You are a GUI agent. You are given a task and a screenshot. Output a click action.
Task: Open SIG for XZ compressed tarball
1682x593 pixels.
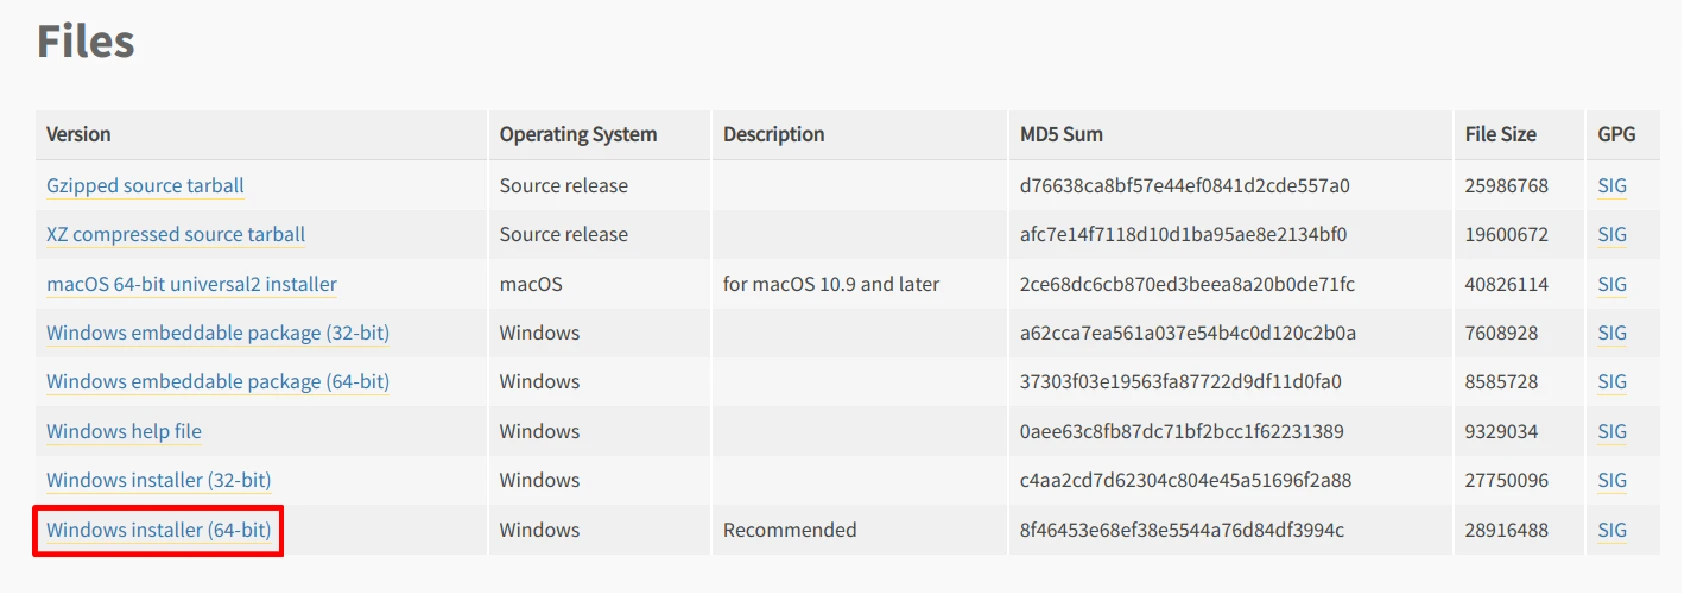1612,235
